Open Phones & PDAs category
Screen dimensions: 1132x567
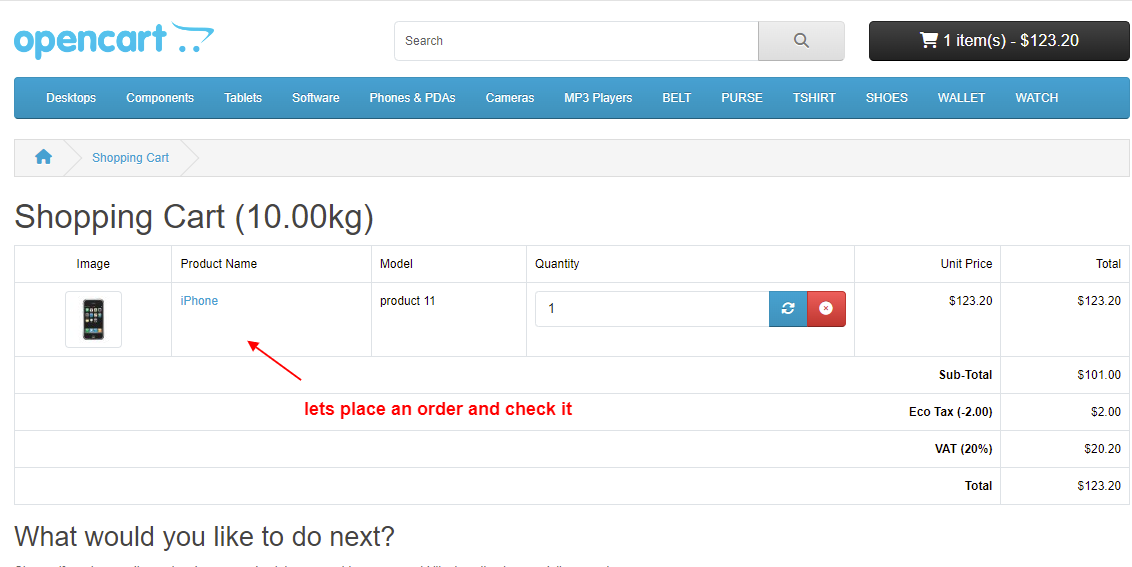412,98
